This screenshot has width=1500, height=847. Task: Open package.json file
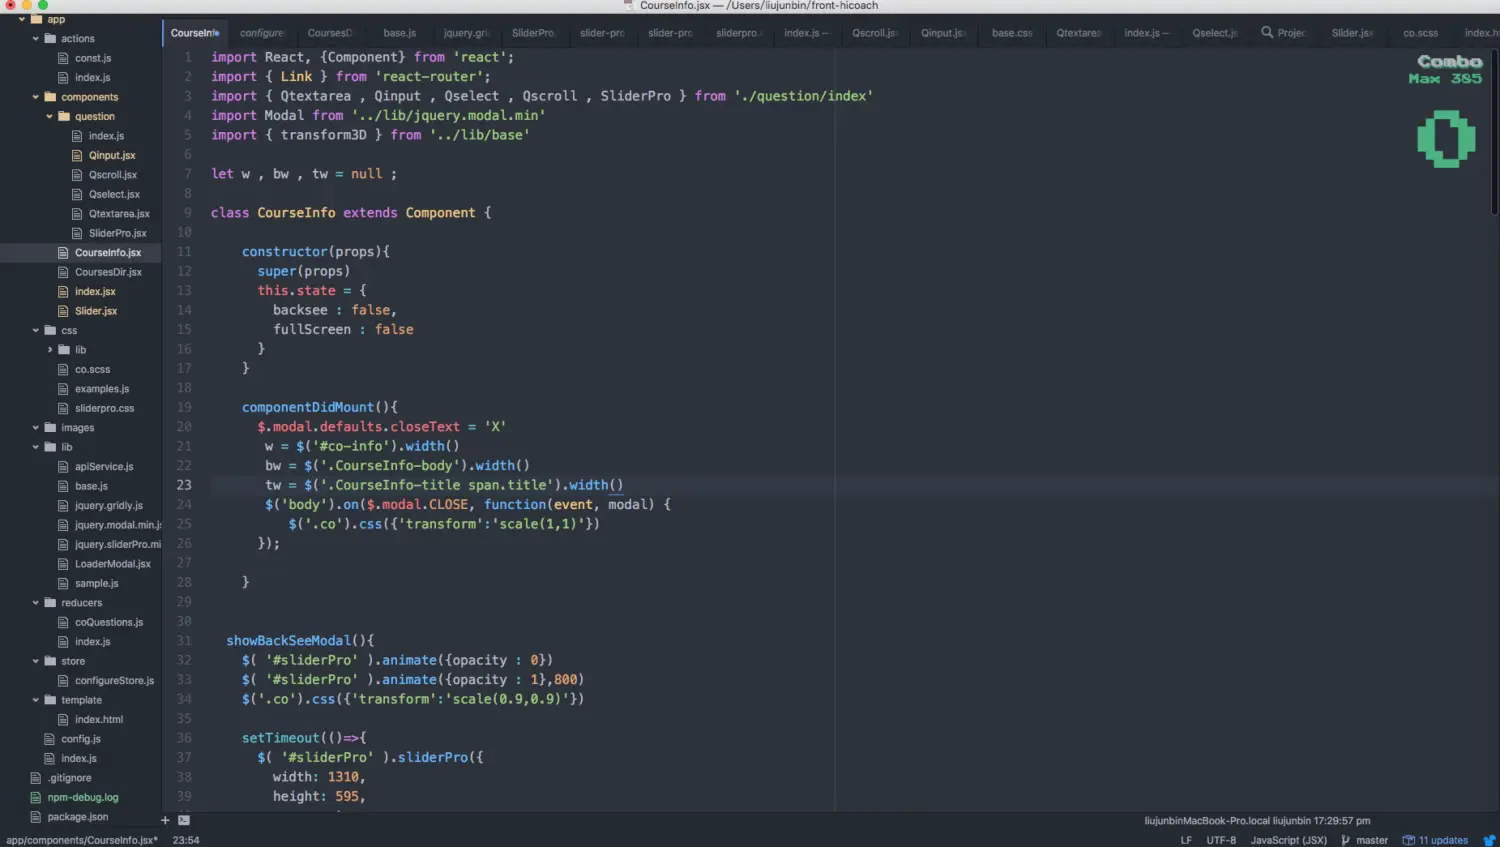77,817
